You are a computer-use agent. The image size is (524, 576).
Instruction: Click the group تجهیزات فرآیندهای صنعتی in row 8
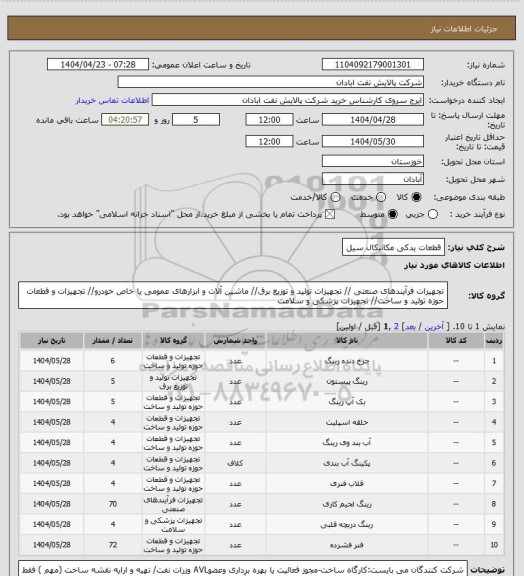[173, 504]
